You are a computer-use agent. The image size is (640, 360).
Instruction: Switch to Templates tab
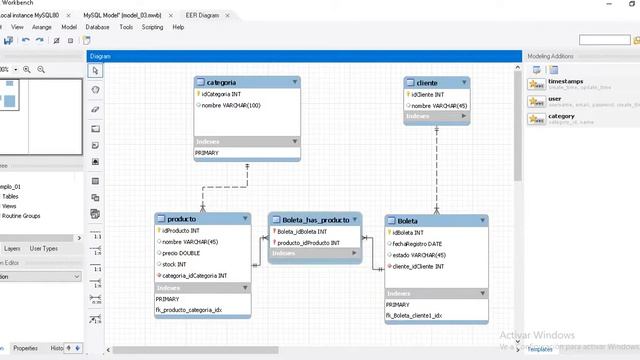(x=540, y=349)
